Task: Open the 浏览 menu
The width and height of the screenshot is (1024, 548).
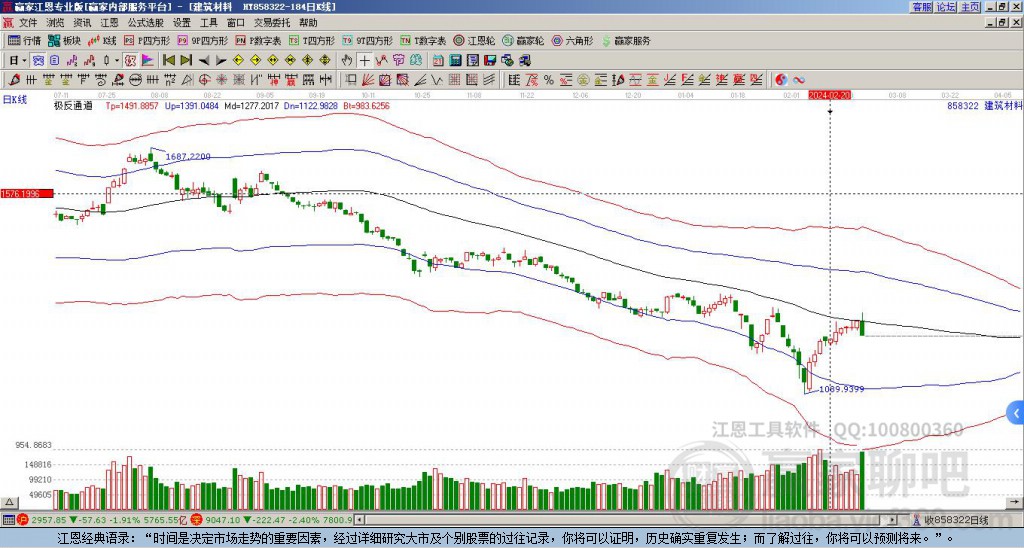Action: click(56, 23)
